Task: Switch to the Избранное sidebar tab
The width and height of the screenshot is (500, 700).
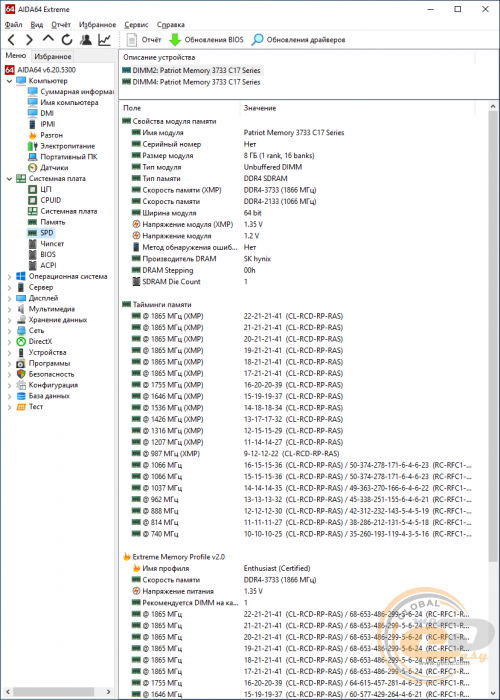Action: pyautogui.click(x=53, y=57)
